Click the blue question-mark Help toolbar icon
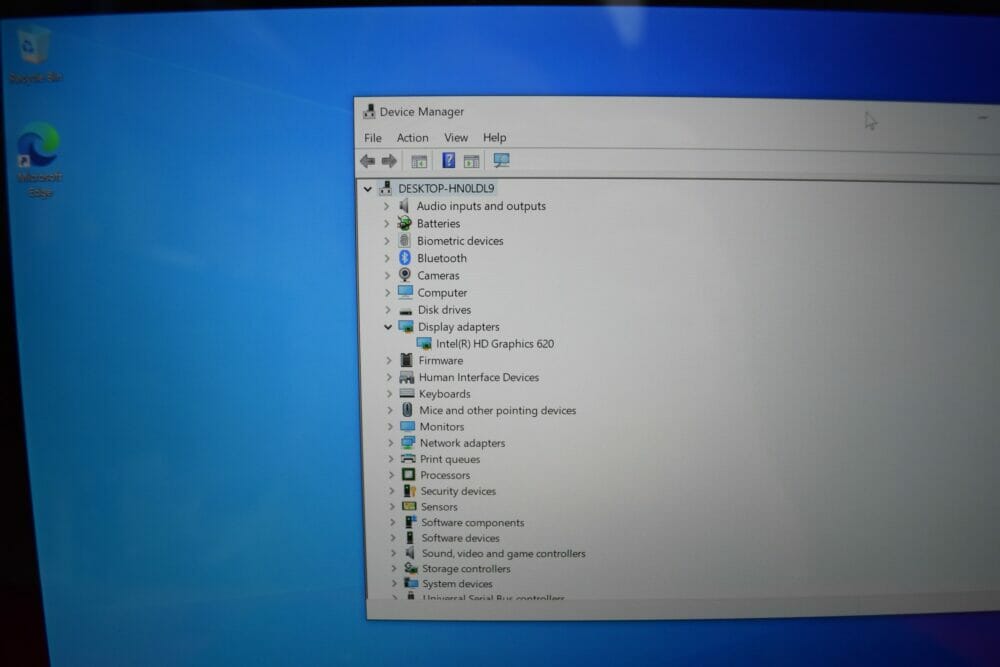Image resolution: width=1000 pixels, height=667 pixels. click(448, 161)
